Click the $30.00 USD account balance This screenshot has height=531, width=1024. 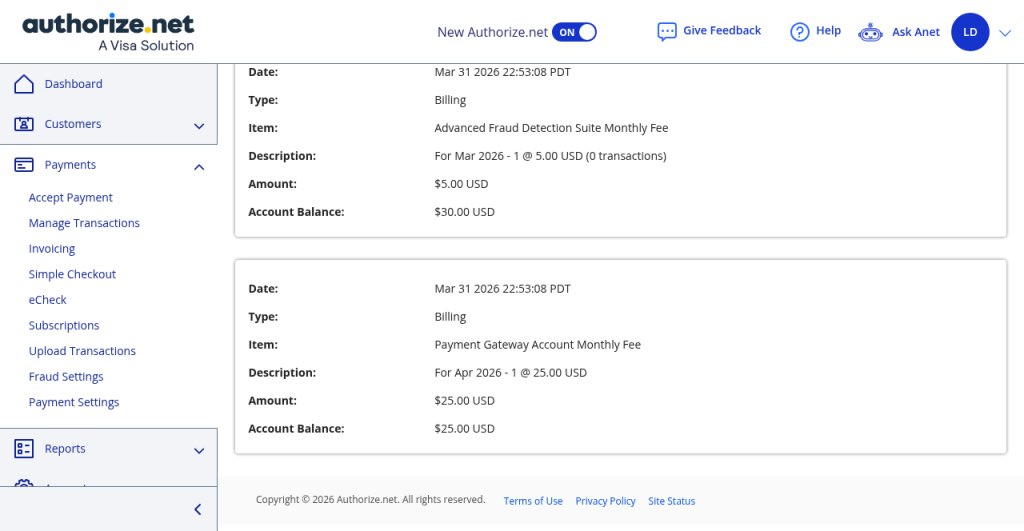coord(464,212)
